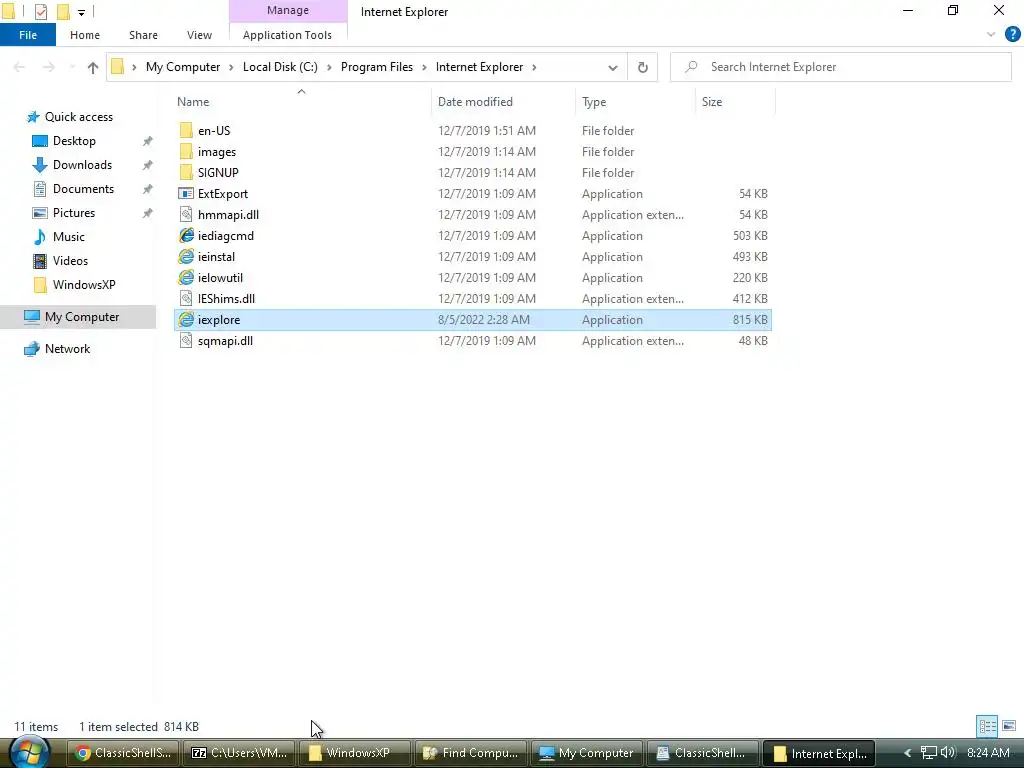Open the recent locations dropdown arrow
This screenshot has width=1024, height=768.
[x=72, y=67]
